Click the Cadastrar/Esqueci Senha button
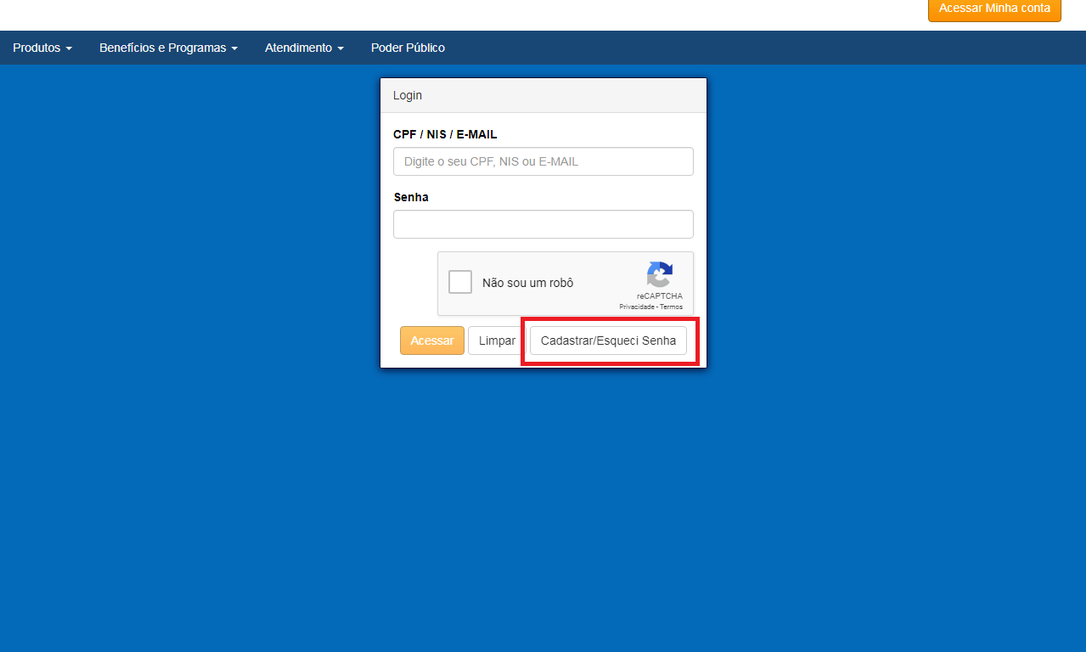The height and width of the screenshot is (652, 1086). (x=608, y=341)
